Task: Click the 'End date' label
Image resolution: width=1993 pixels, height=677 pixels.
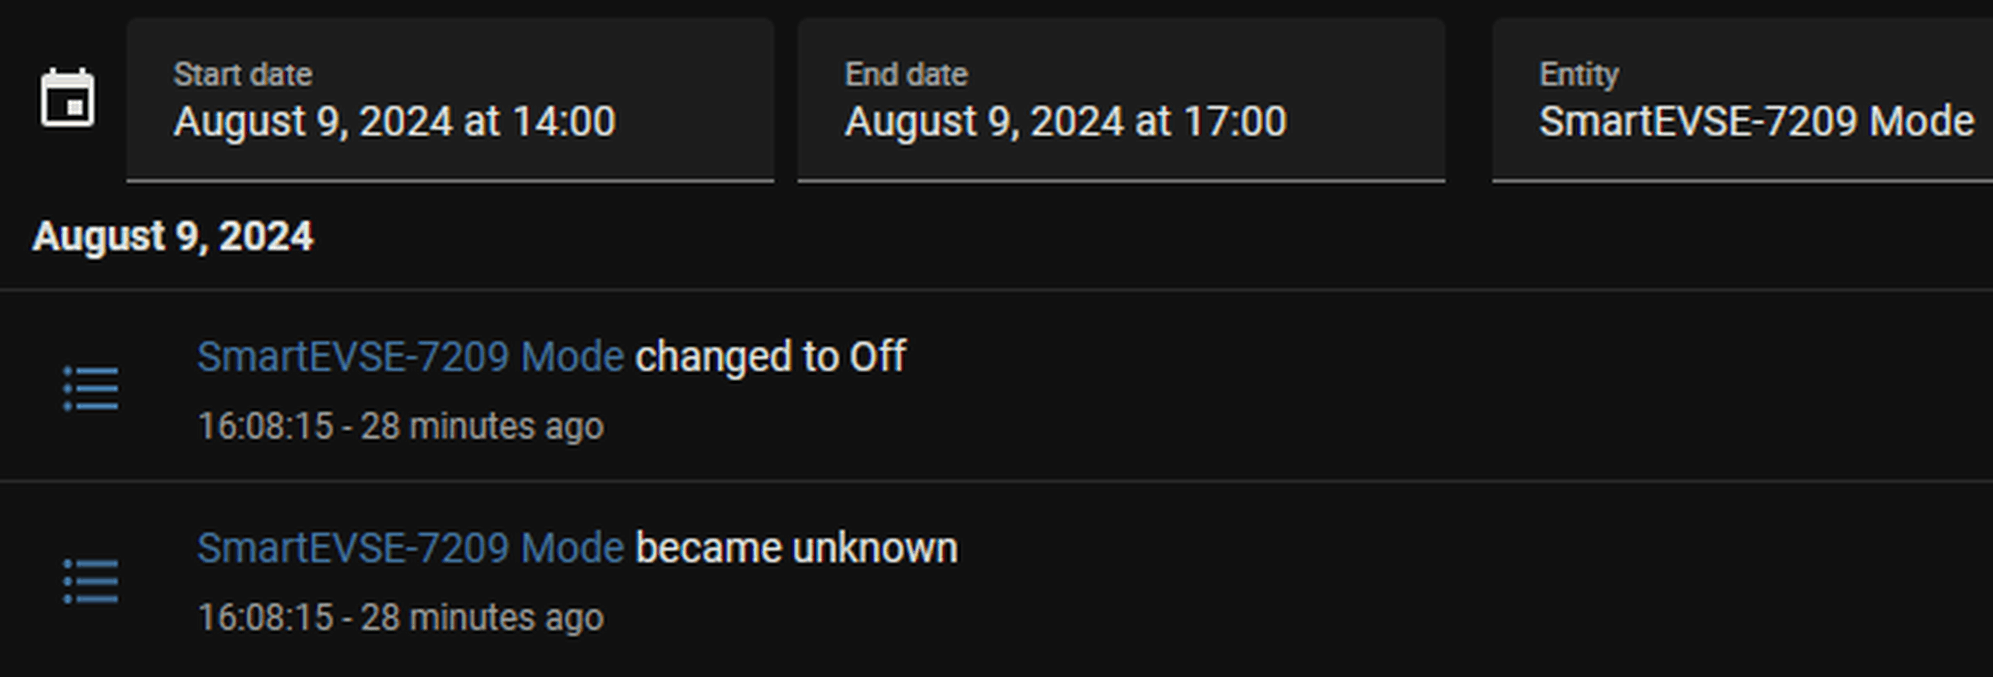Action: click(x=906, y=74)
